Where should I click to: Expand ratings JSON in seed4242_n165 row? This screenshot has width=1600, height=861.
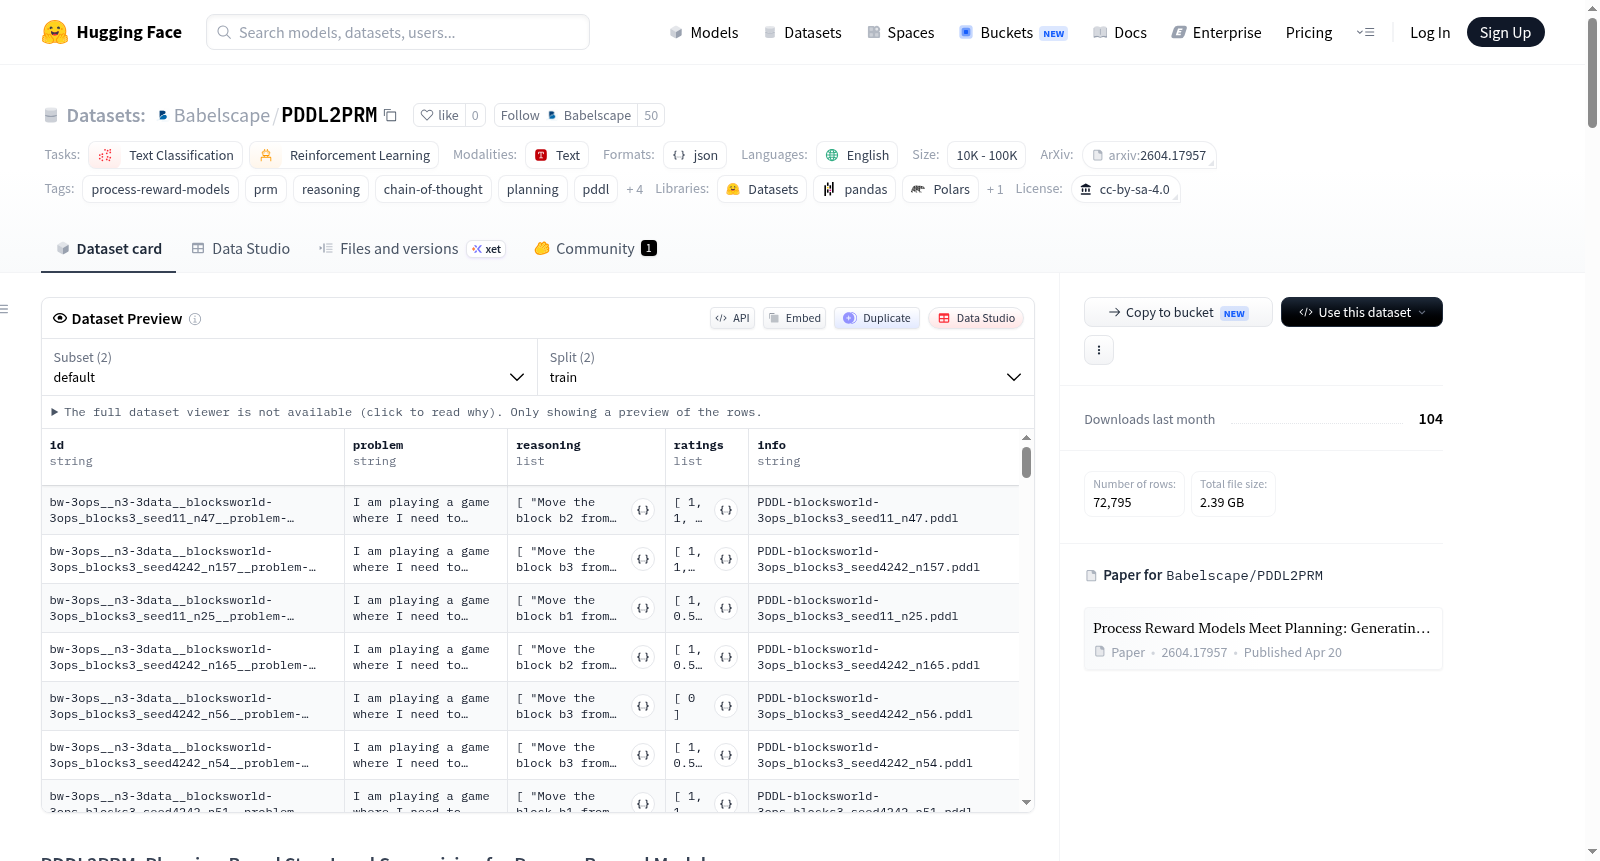[x=726, y=657]
